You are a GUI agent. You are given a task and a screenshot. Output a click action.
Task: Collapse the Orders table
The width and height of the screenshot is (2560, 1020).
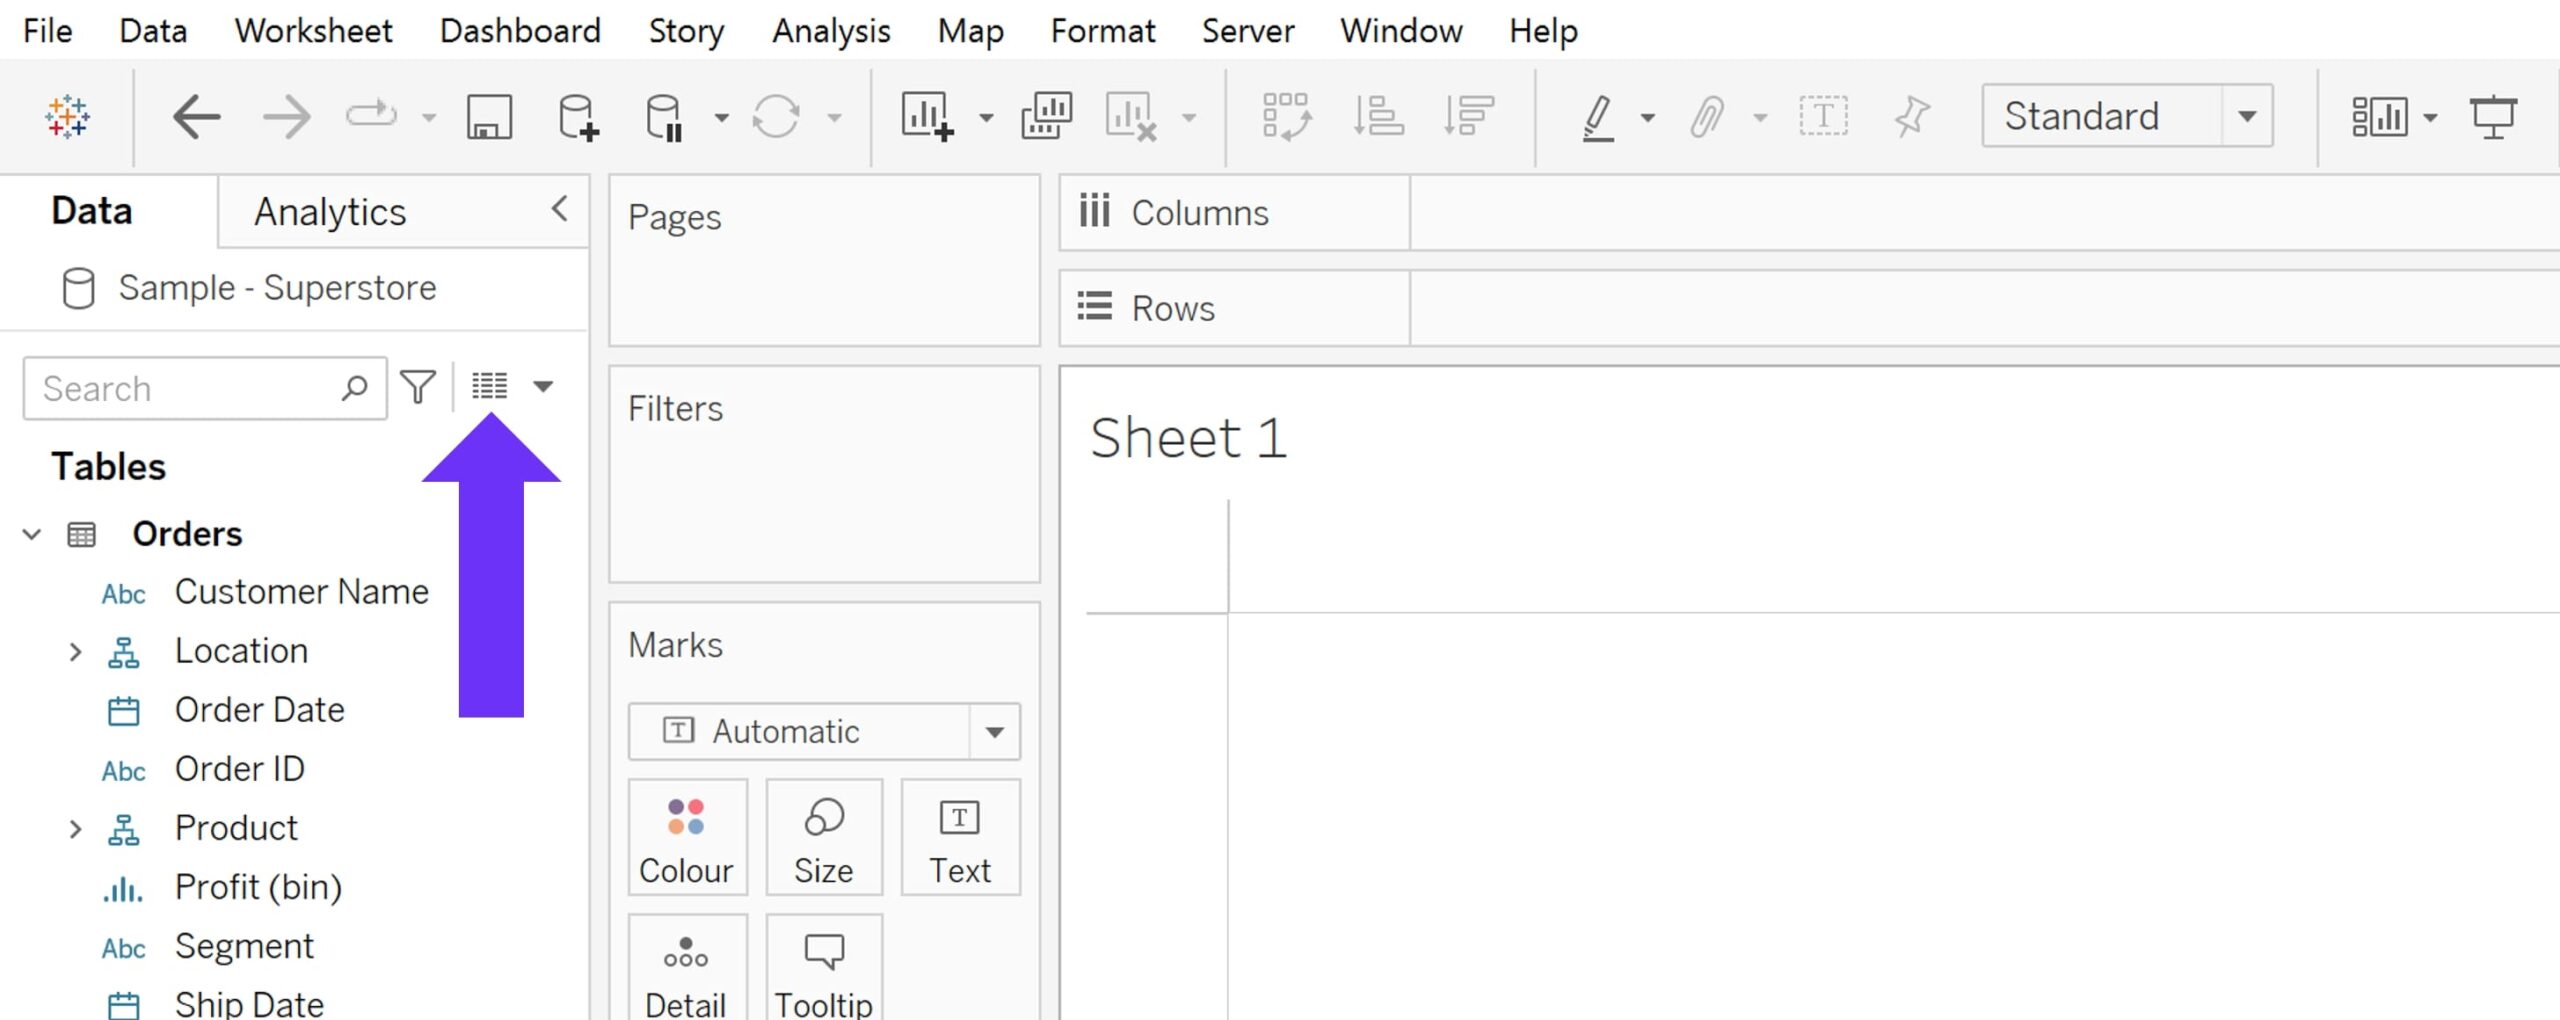point(32,534)
